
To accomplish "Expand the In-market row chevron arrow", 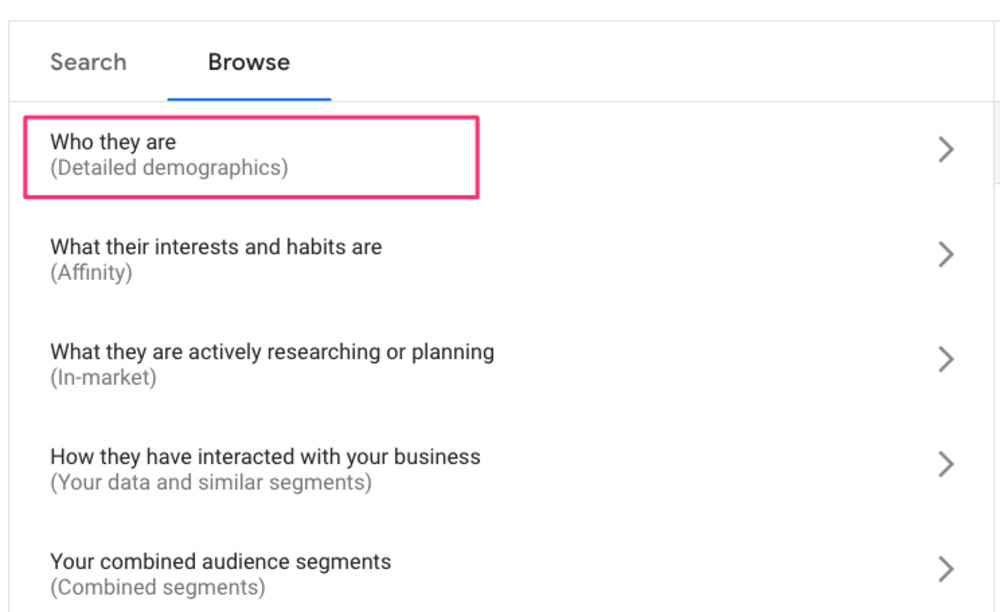I will click(x=945, y=360).
